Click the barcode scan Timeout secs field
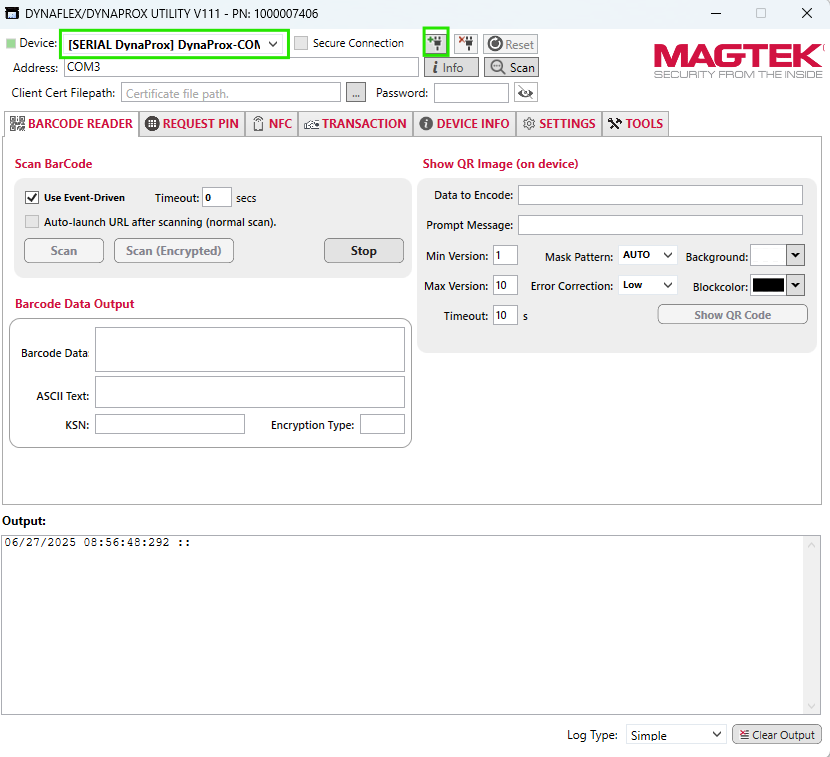 pos(216,197)
